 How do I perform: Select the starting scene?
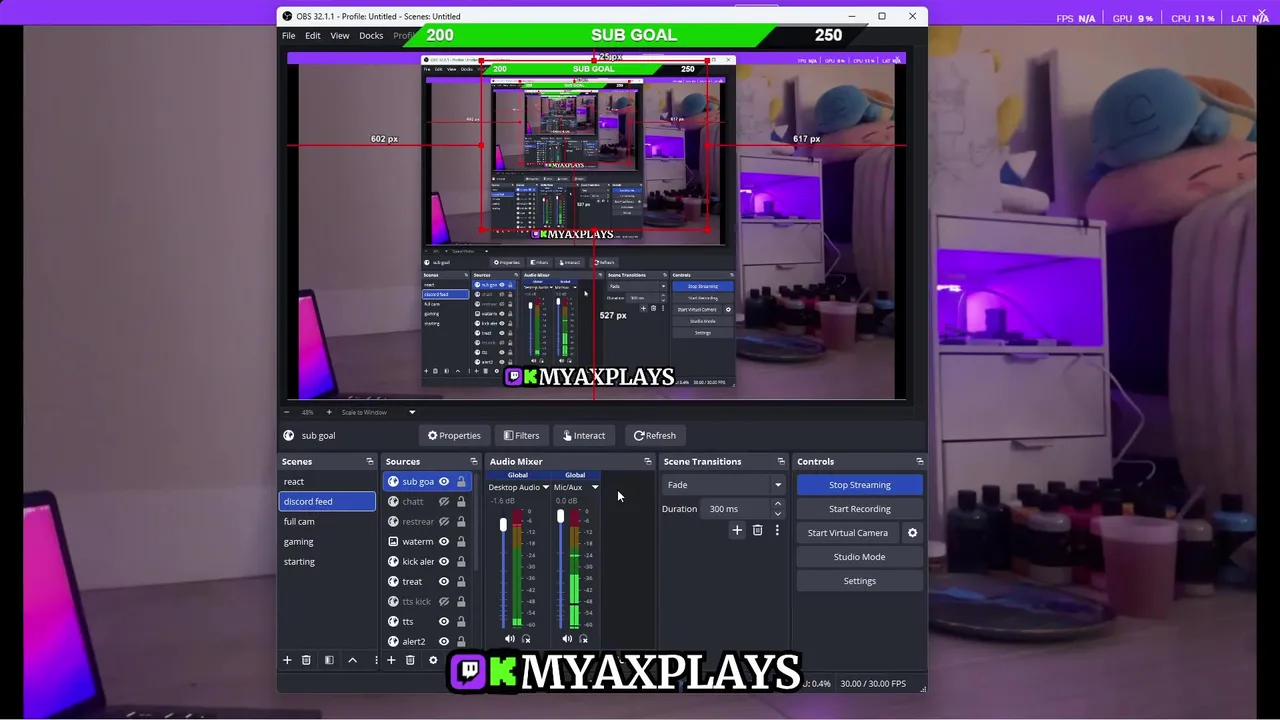tap(327, 562)
